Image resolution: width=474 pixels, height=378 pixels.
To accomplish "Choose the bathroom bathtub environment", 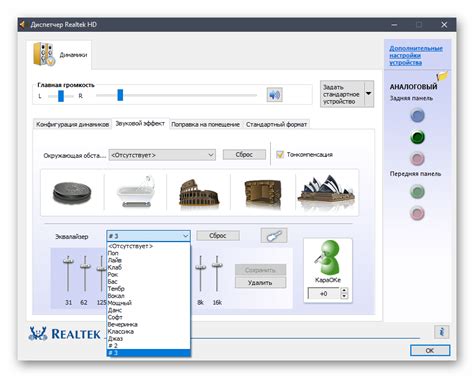I will [136, 192].
